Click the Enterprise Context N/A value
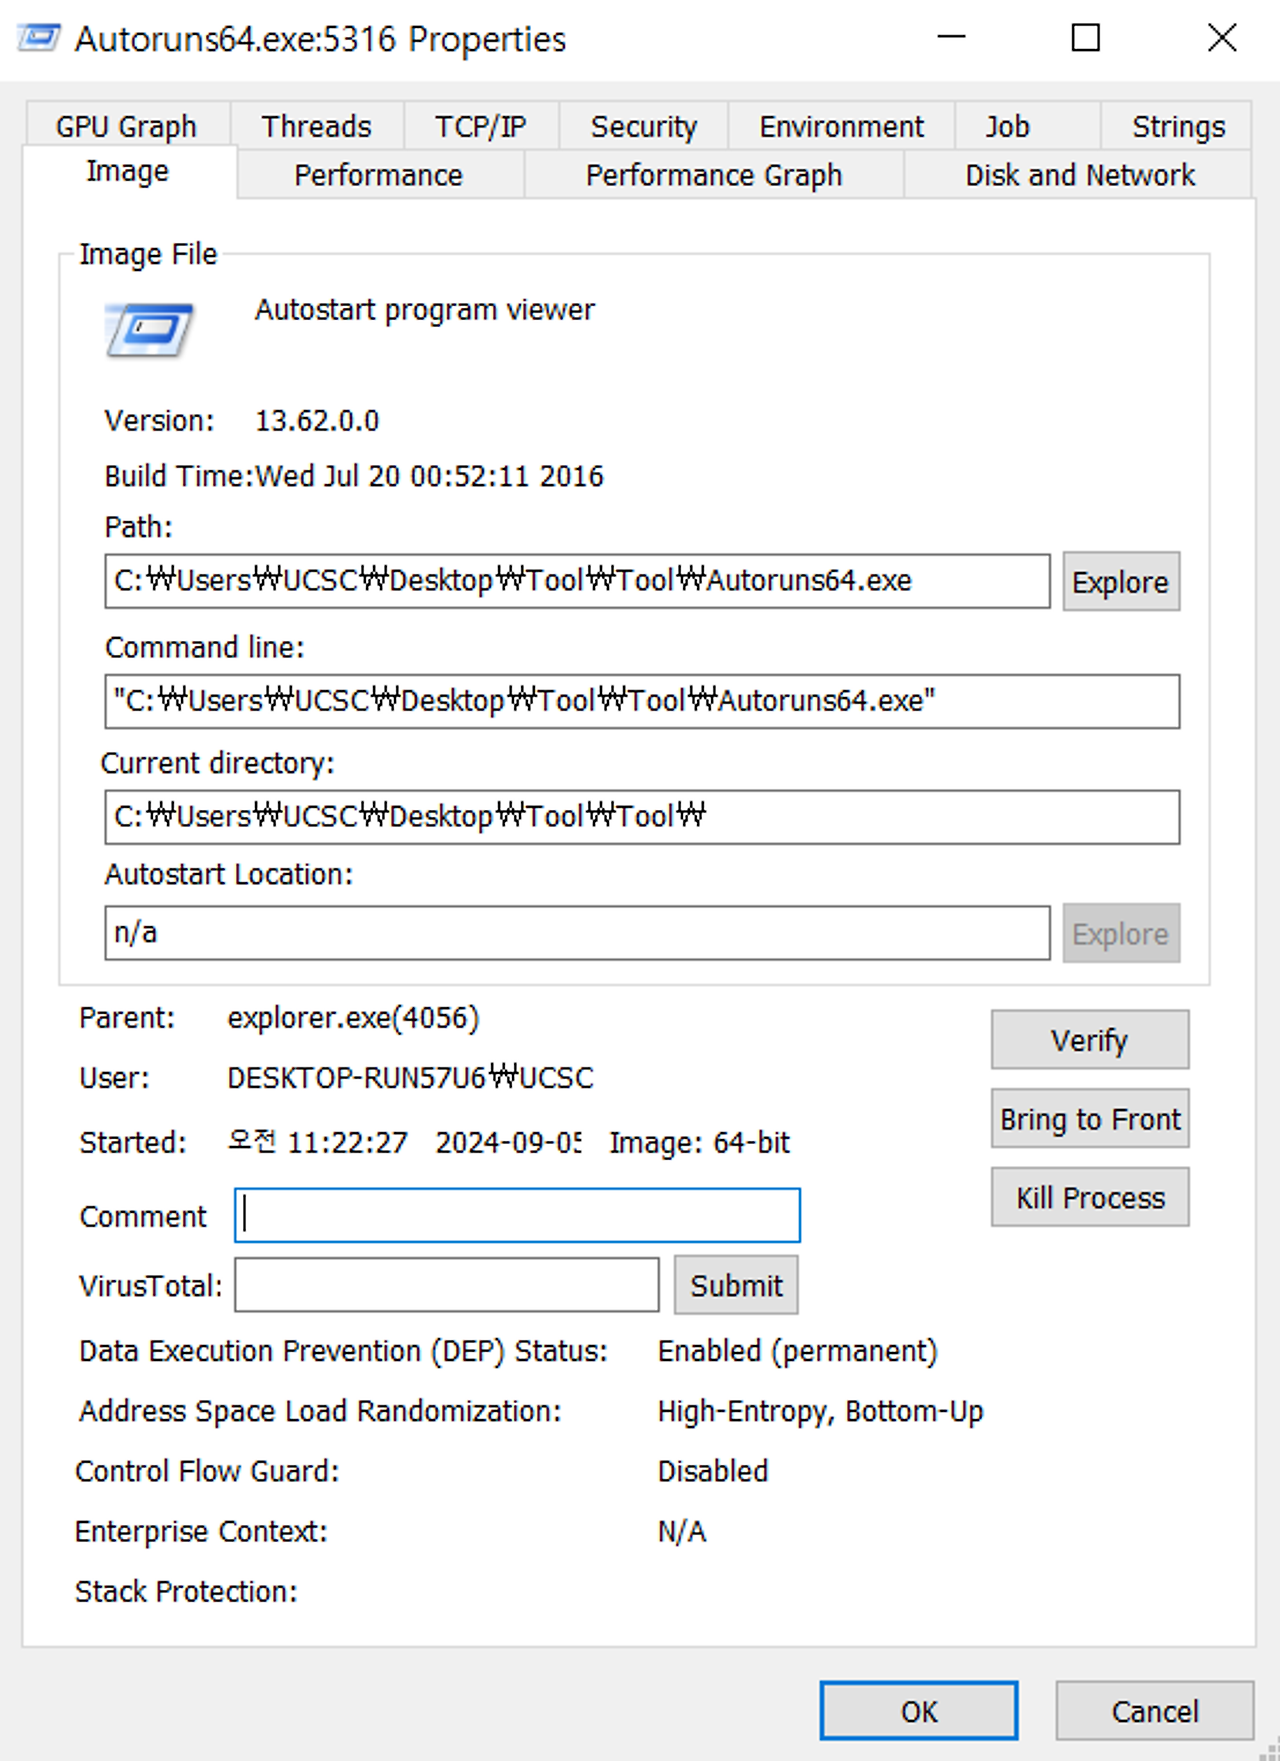Viewport: 1280px width, 1761px height. click(682, 1531)
